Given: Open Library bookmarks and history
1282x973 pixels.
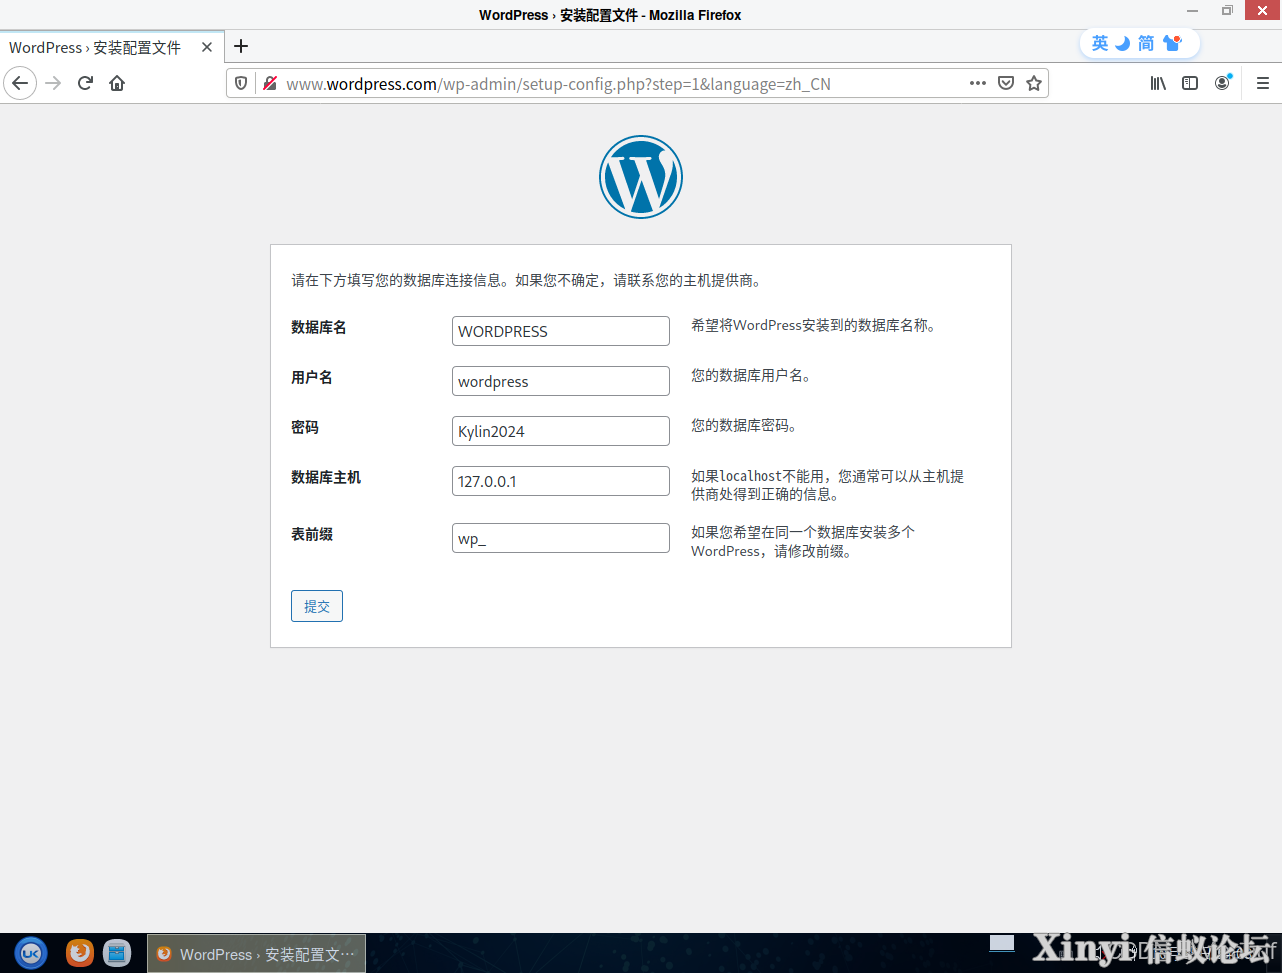Looking at the screenshot, I should [1158, 83].
